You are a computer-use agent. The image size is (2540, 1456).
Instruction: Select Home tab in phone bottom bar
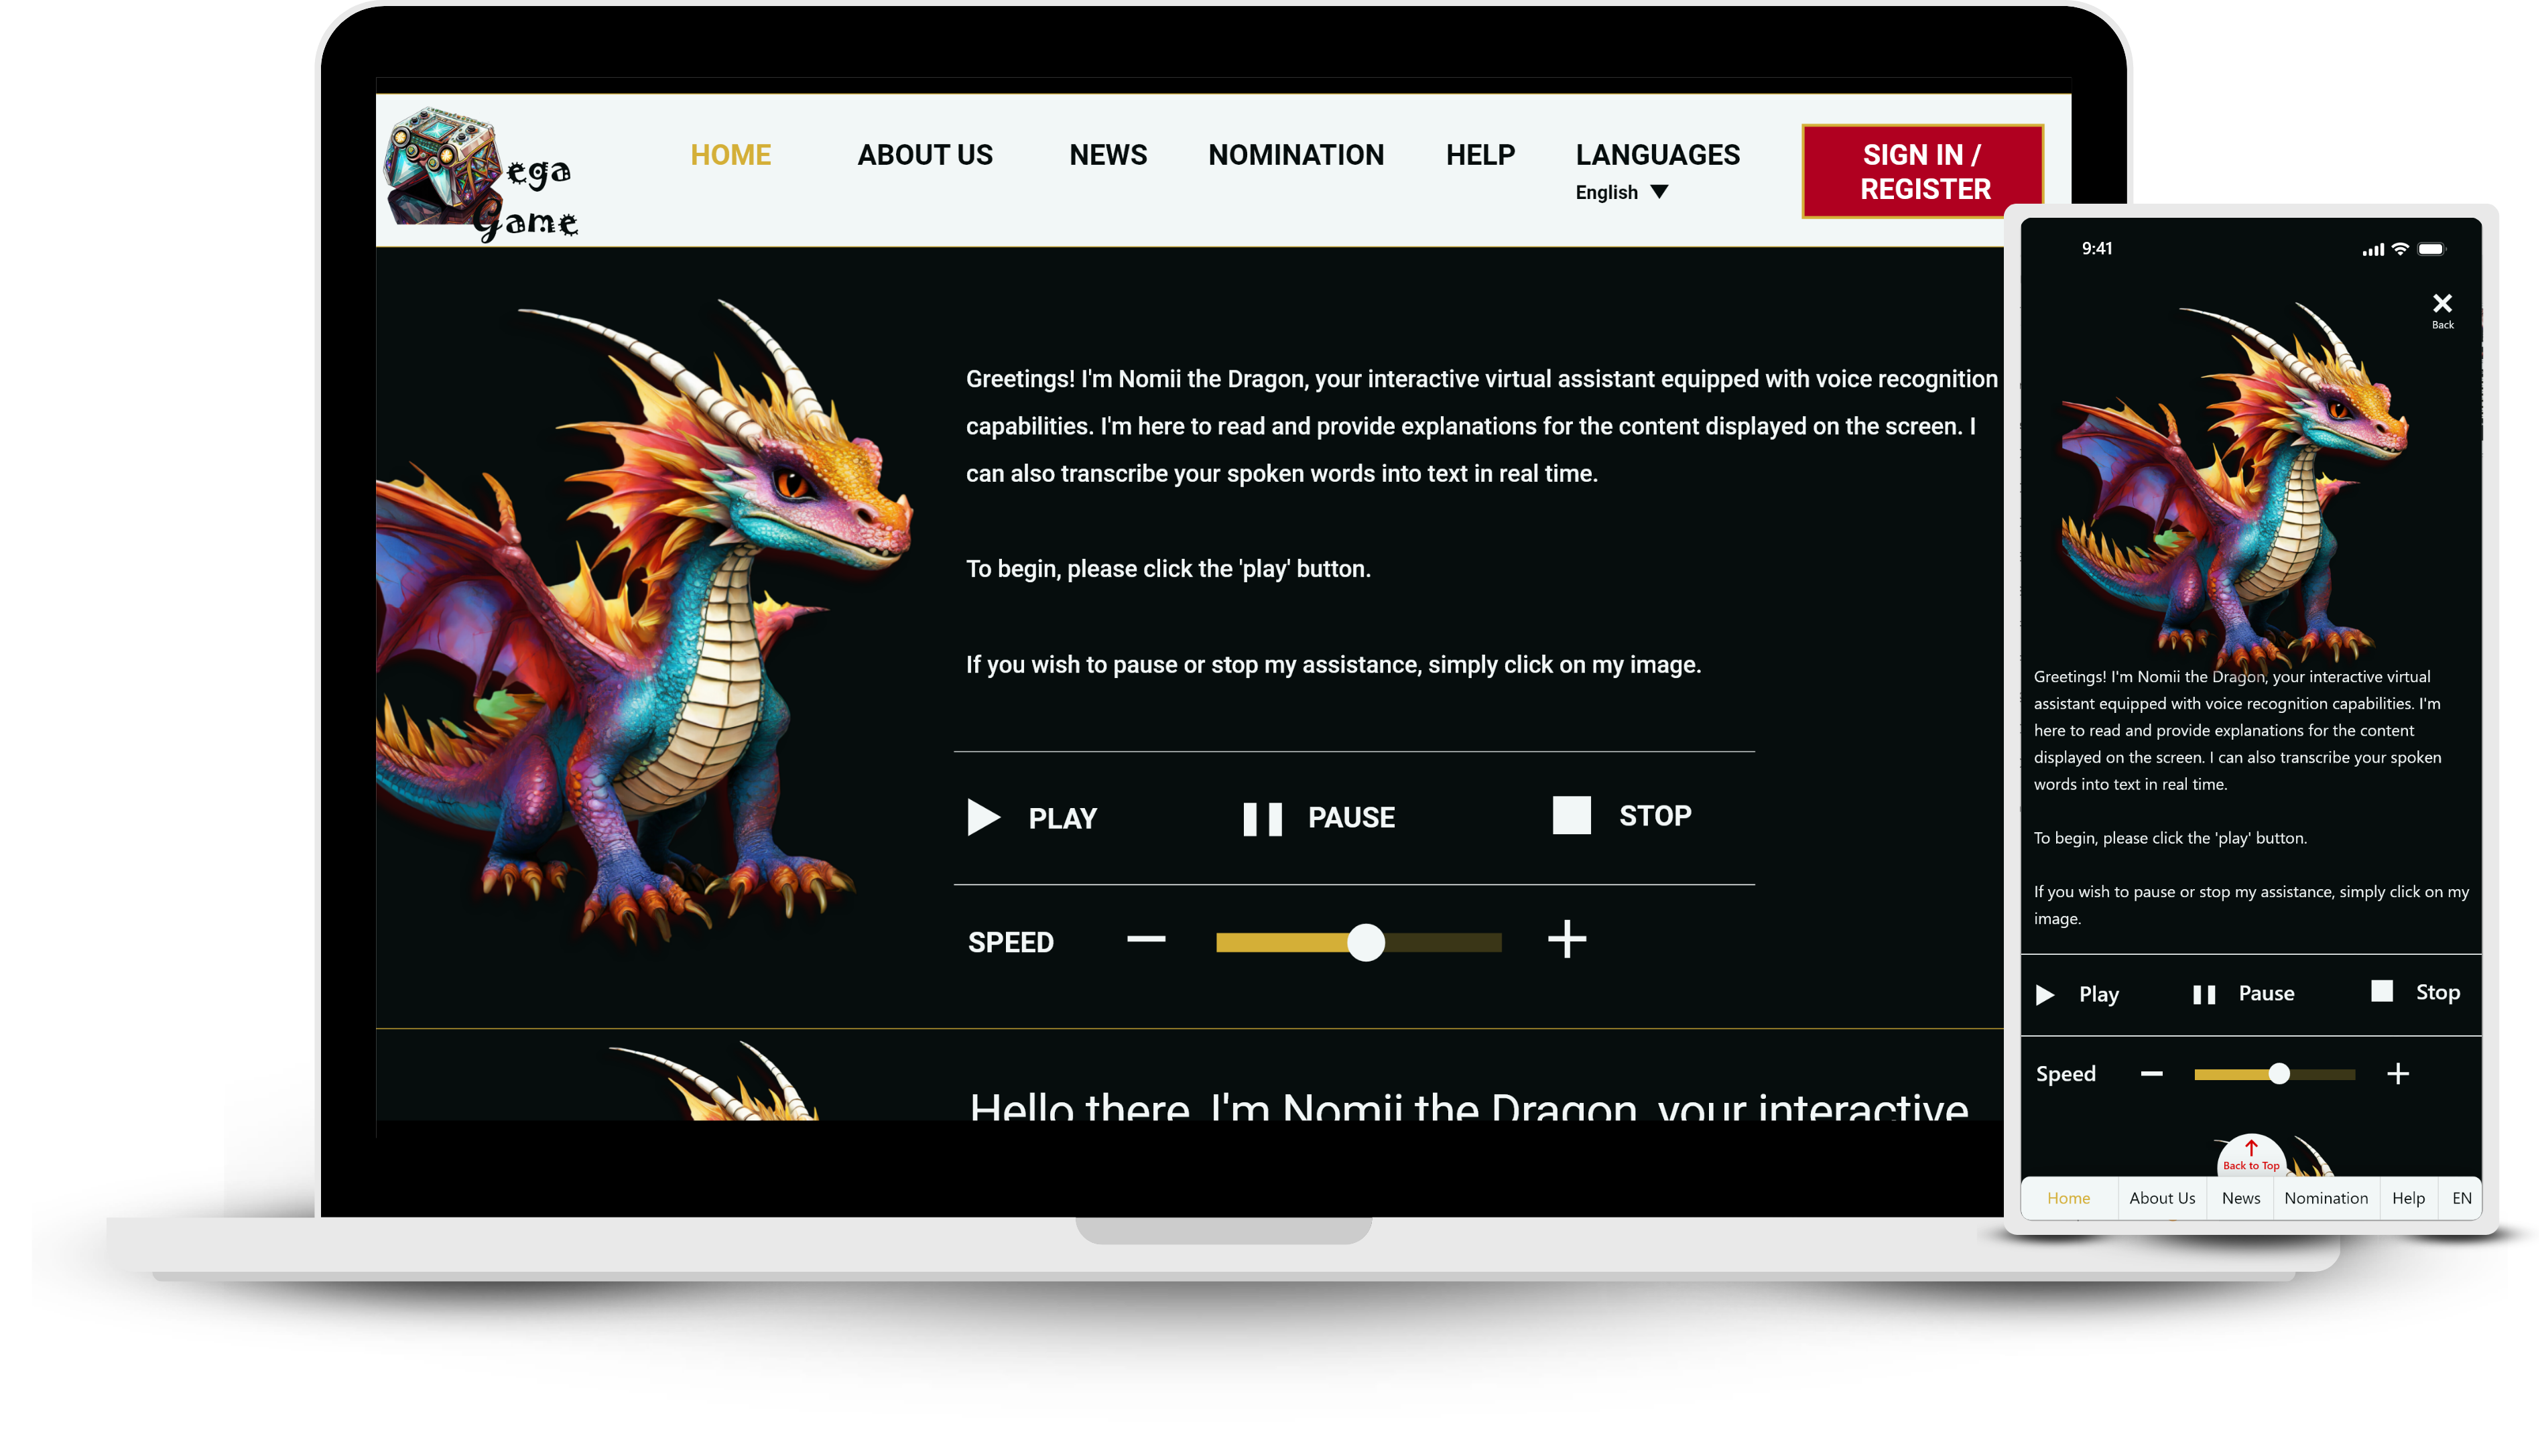click(2068, 1198)
